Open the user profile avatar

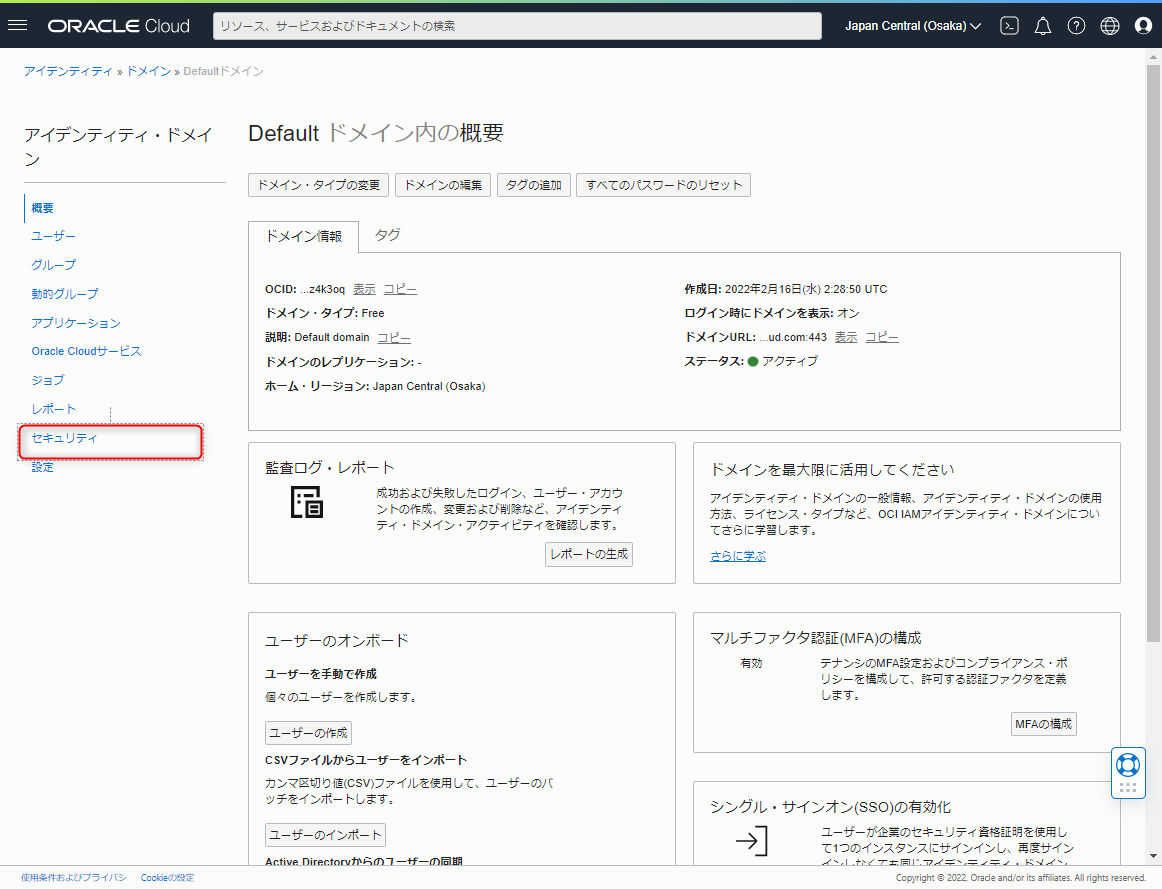tap(1143, 26)
